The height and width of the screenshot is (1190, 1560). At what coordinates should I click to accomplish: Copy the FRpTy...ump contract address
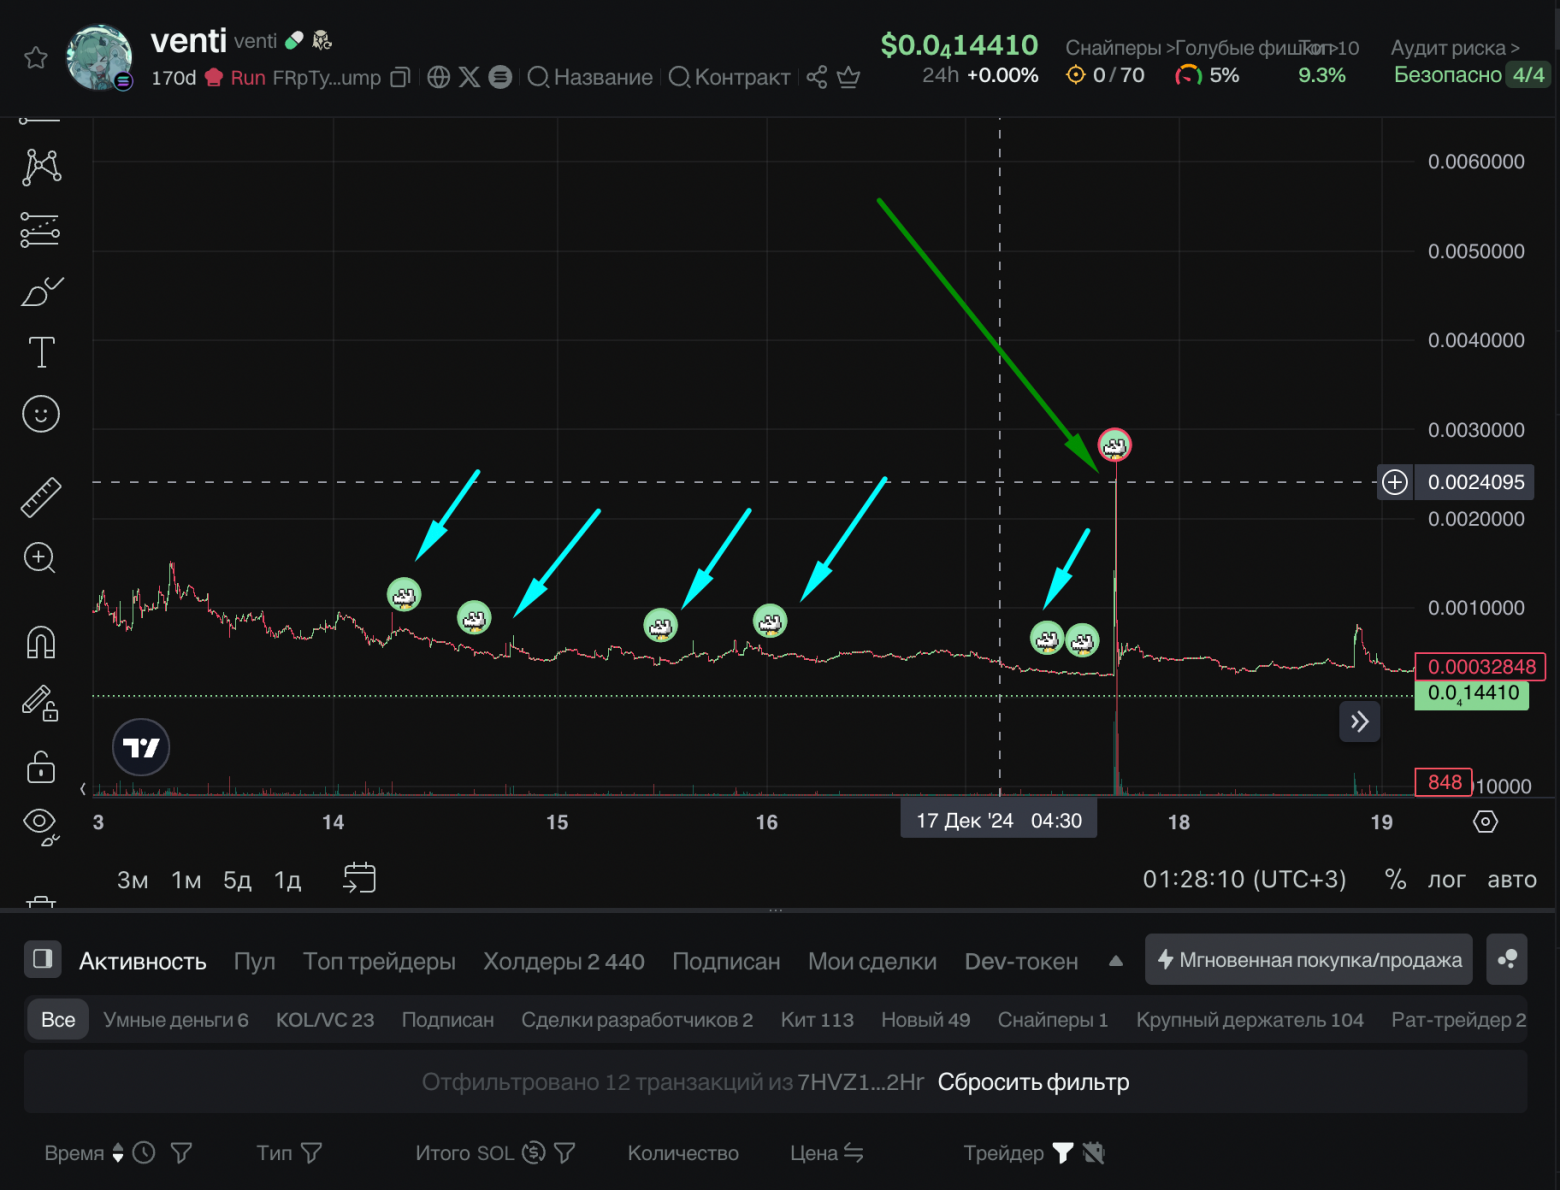point(400,77)
